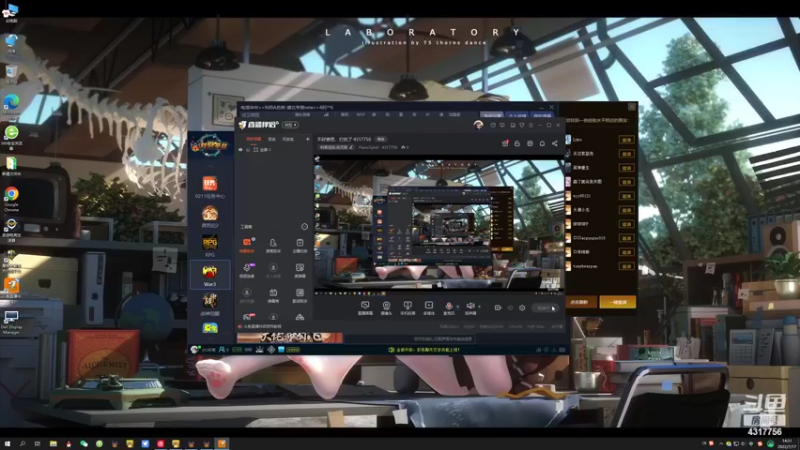Open the Google Chrome desktop shortcut
800x450 pixels.
click(11, 198)
